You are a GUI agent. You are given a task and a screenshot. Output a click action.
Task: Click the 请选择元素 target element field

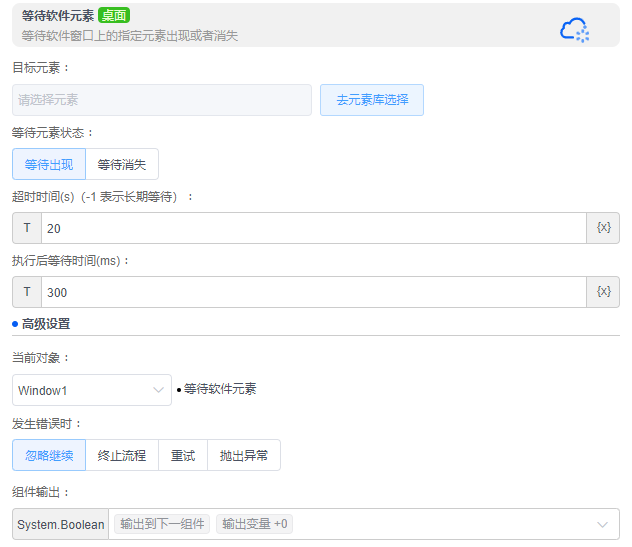(x=162, y=100)
